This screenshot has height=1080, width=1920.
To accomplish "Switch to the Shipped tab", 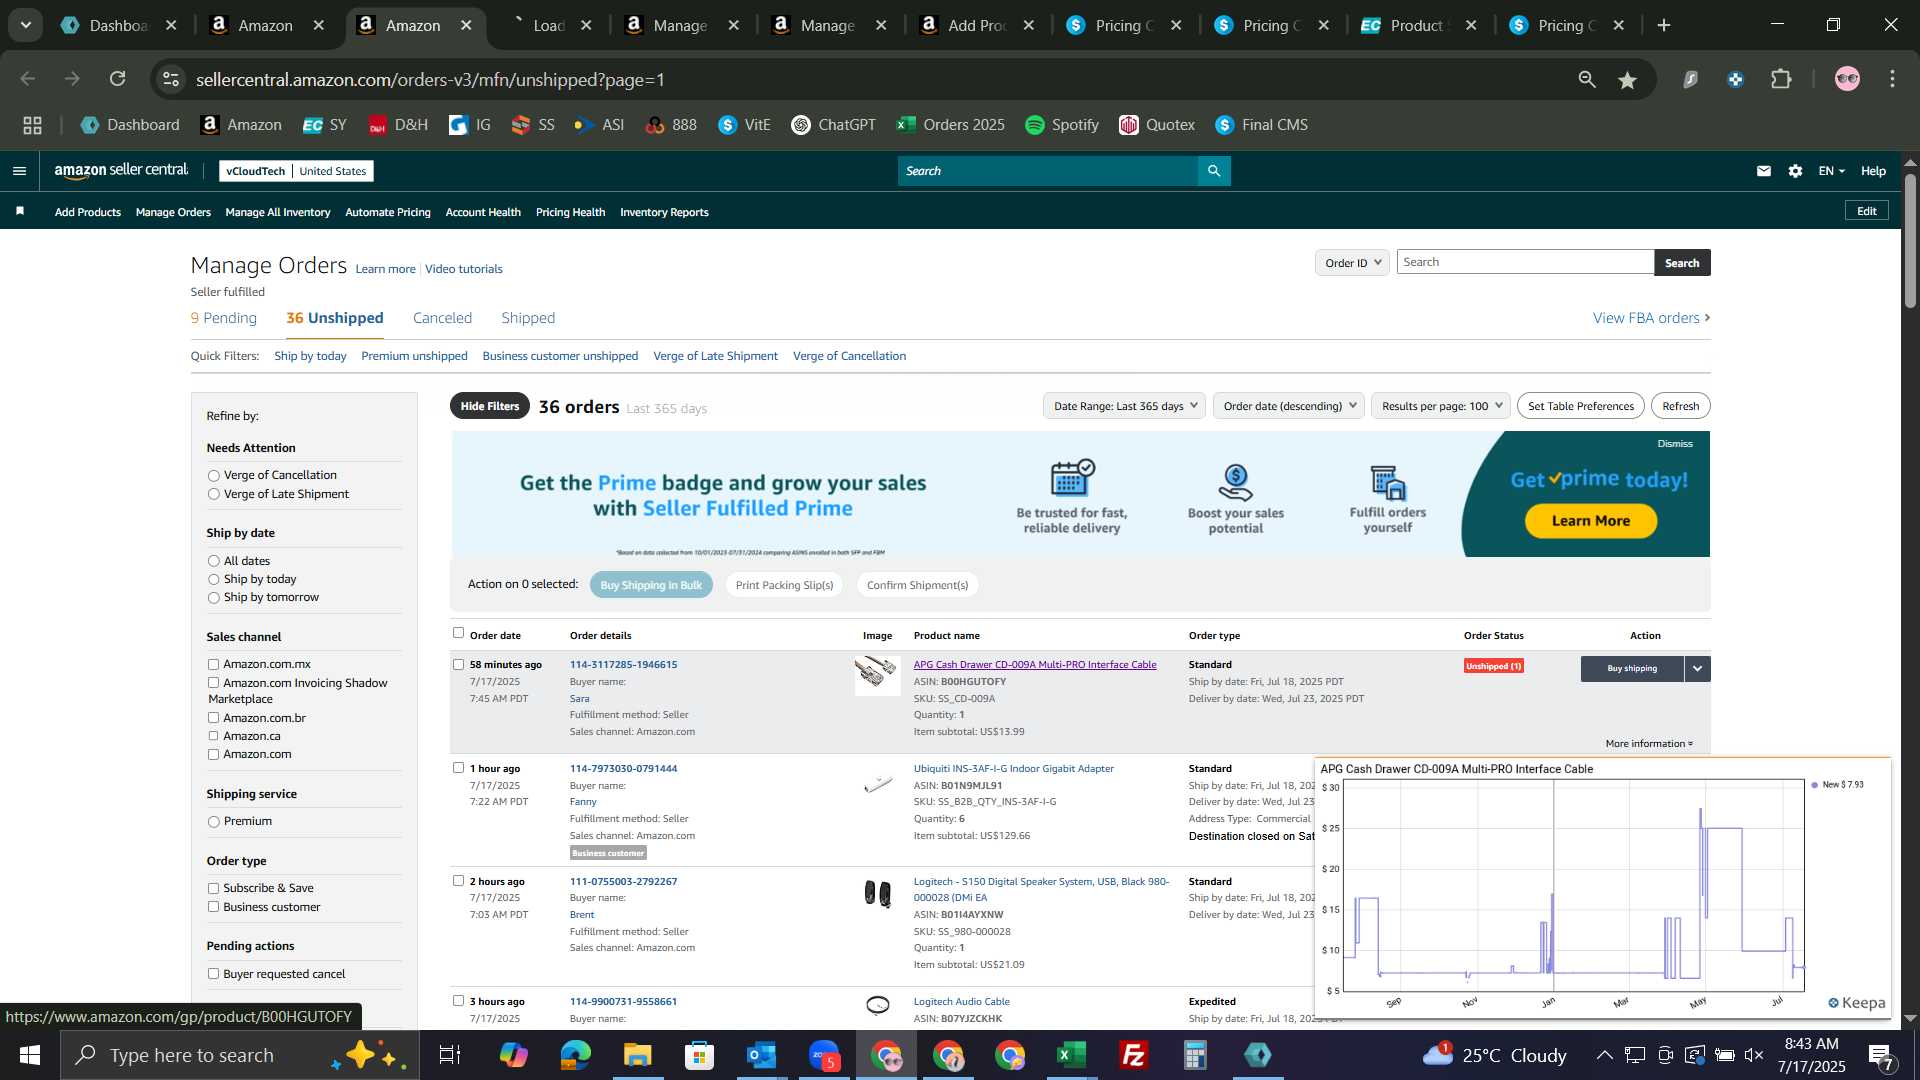I will point(528,318).
